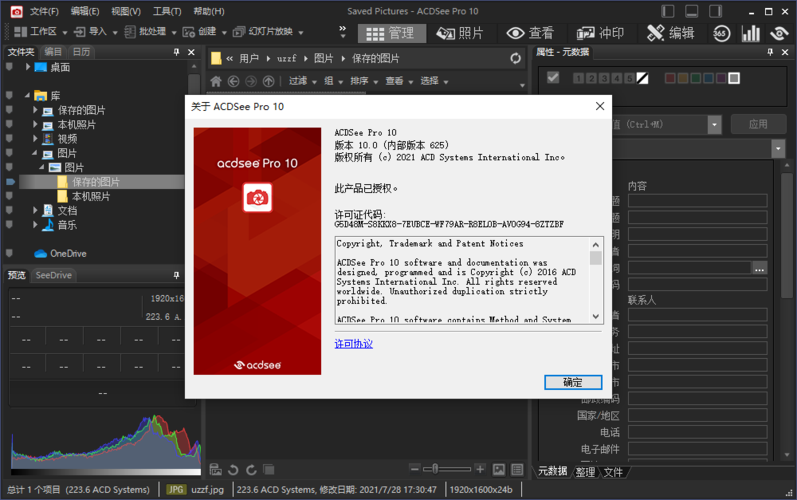Viewport: 797px width, 500px height.
Task: Toggle easy-select marker beside 桌面
Action: (x=9, y=67)
